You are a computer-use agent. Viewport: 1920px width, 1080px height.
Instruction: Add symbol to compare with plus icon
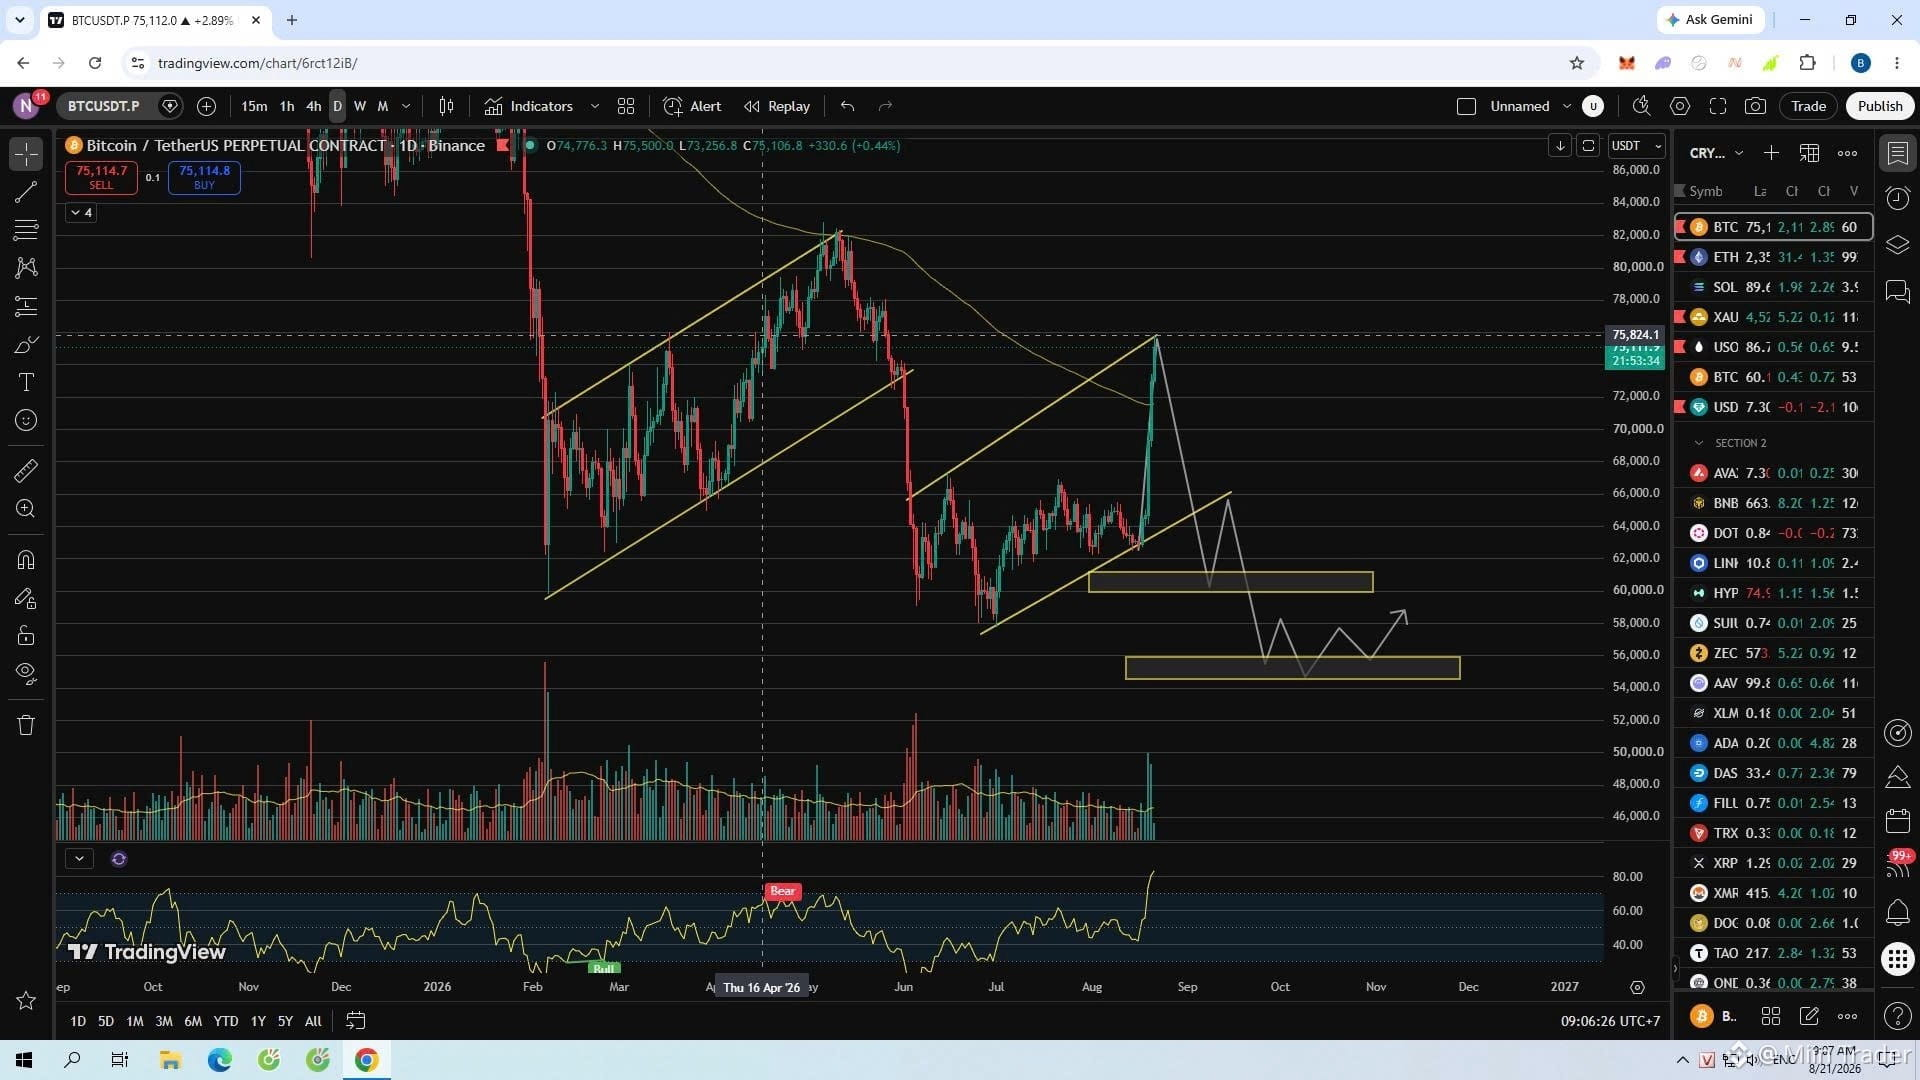(x=206, y=106)
